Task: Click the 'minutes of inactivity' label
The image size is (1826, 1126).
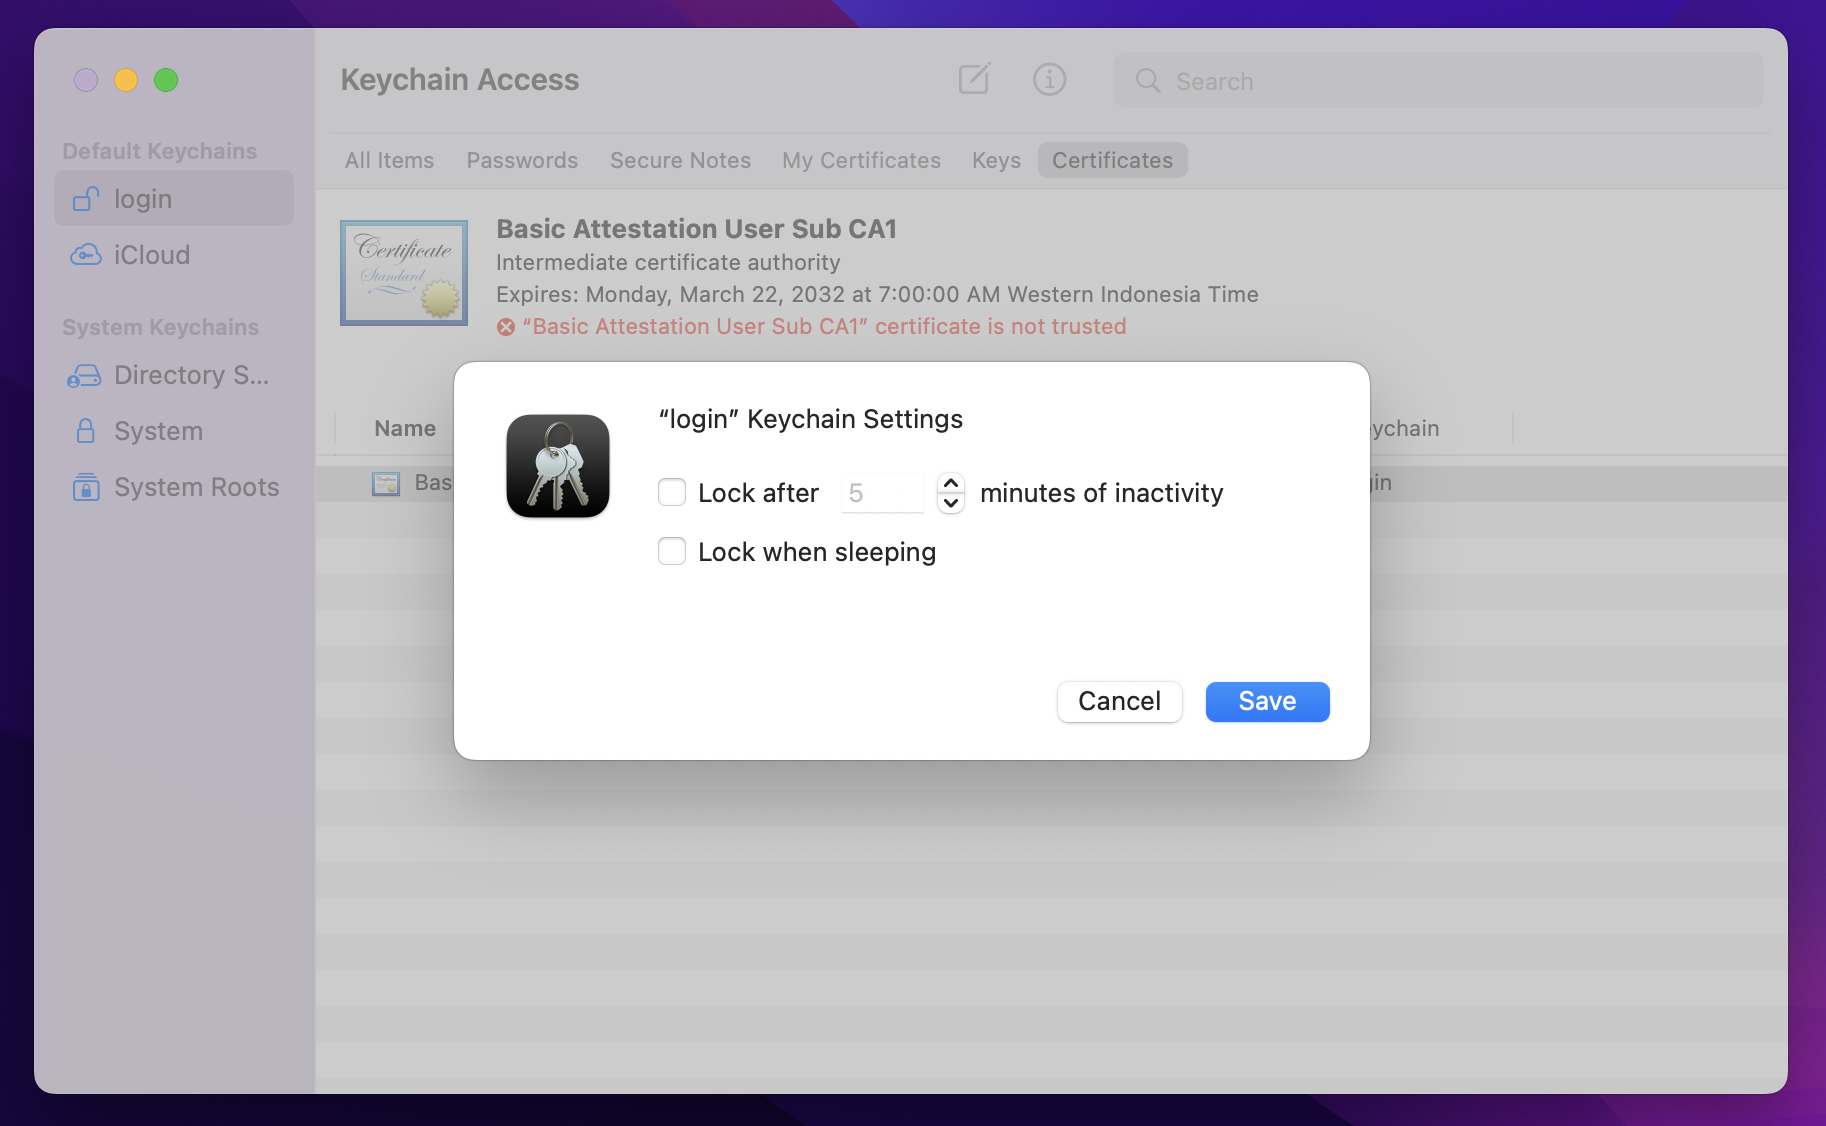Action: point(1102,493)
